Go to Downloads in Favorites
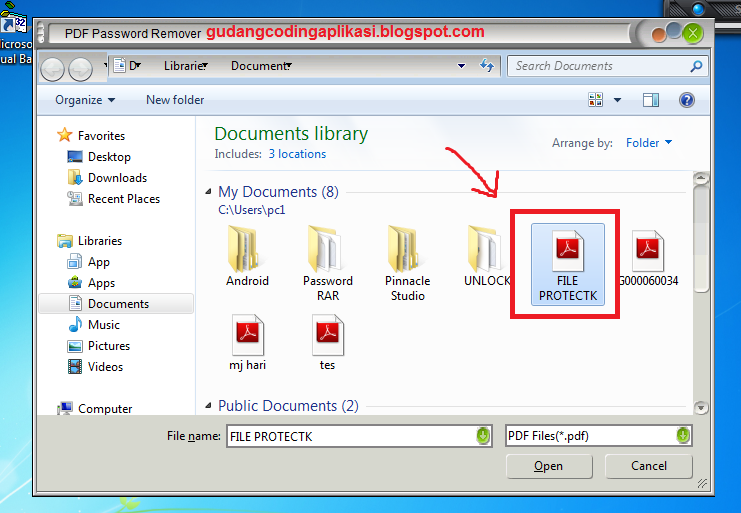 [x=117, y=178]
